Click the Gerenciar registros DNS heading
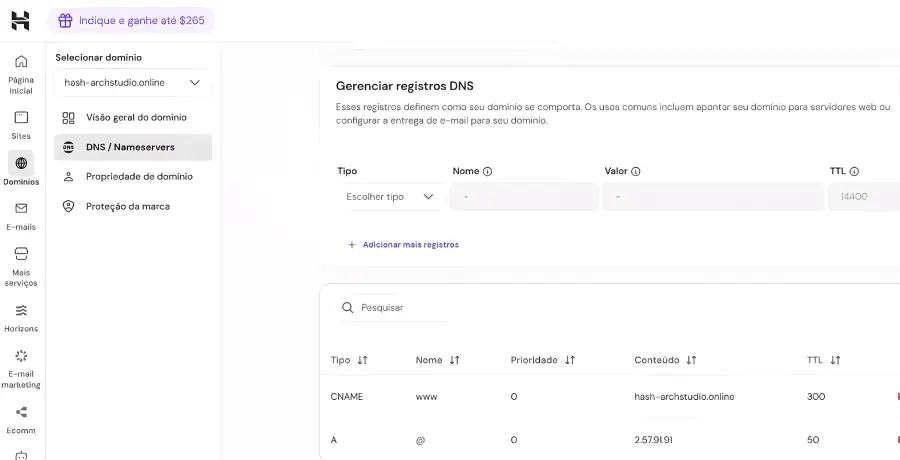The image size is (900, 460). click(x=405, y=86)
